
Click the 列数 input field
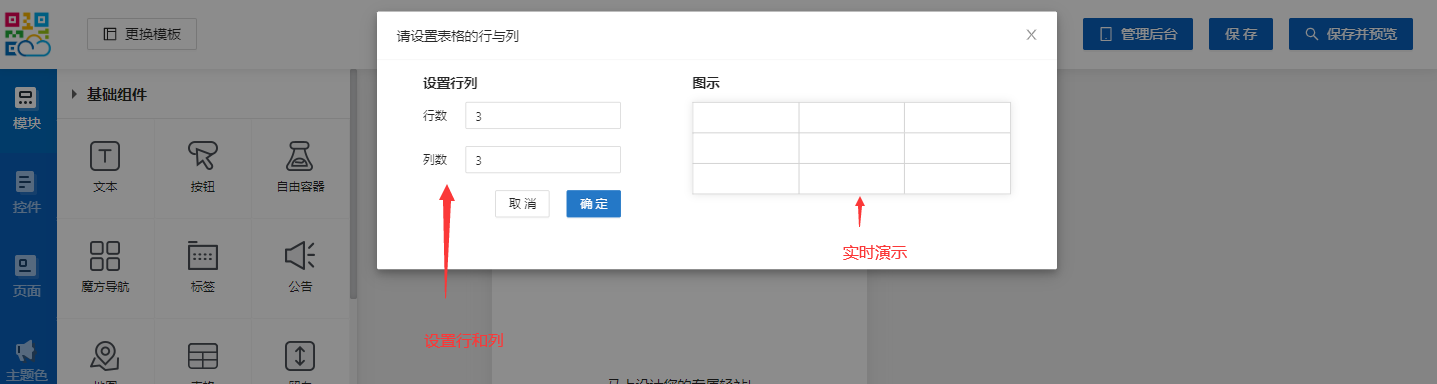tap(543, 160)
